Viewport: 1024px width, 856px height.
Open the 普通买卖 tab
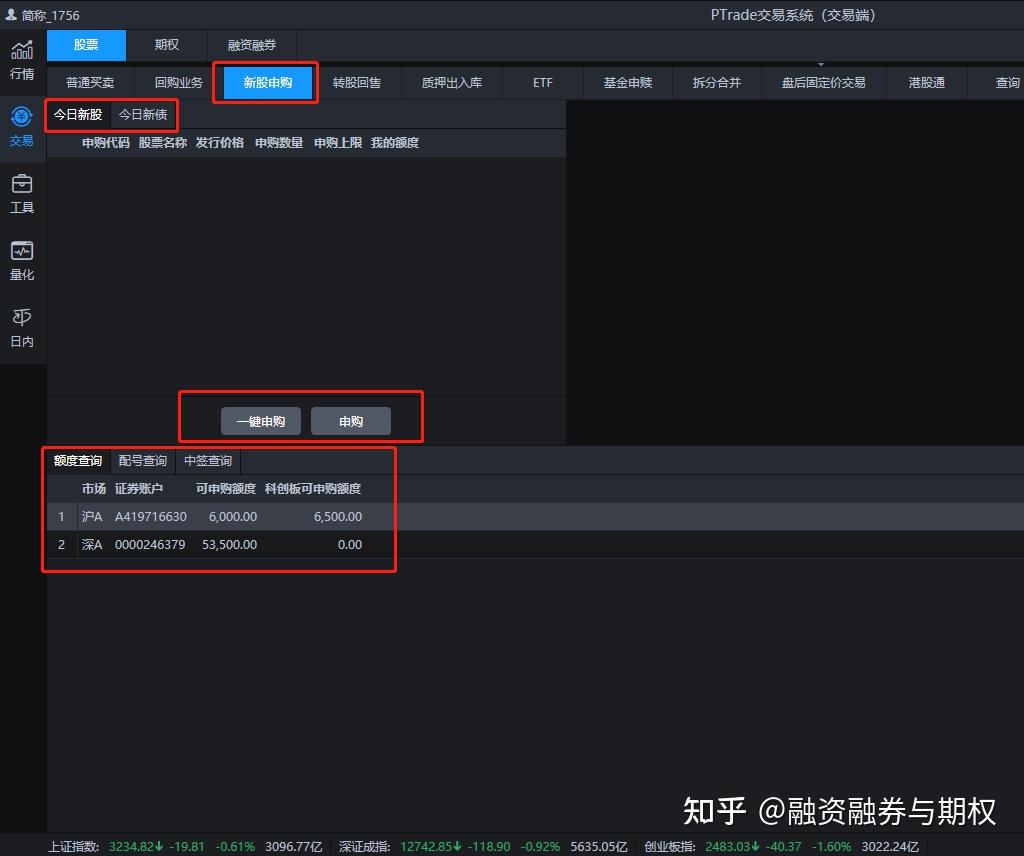point(90,82)
